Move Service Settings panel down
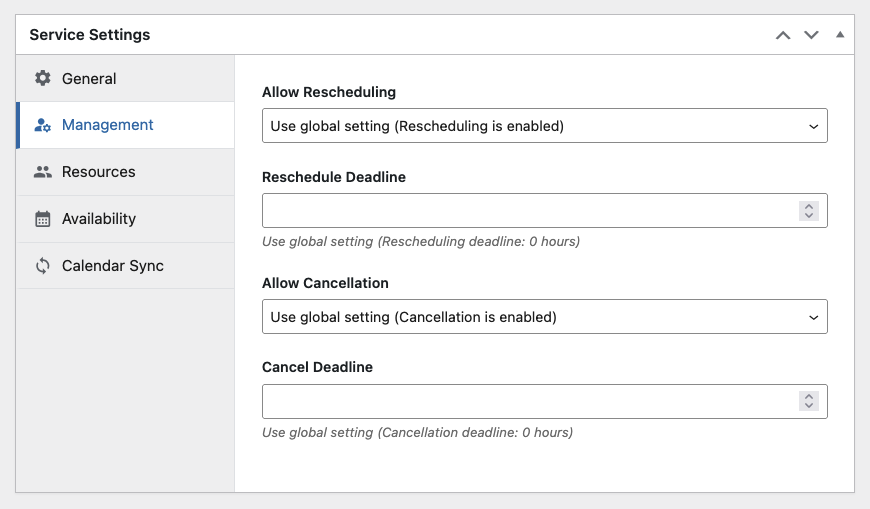The width and height of the screenshot is (870, 509). (811, 35)
